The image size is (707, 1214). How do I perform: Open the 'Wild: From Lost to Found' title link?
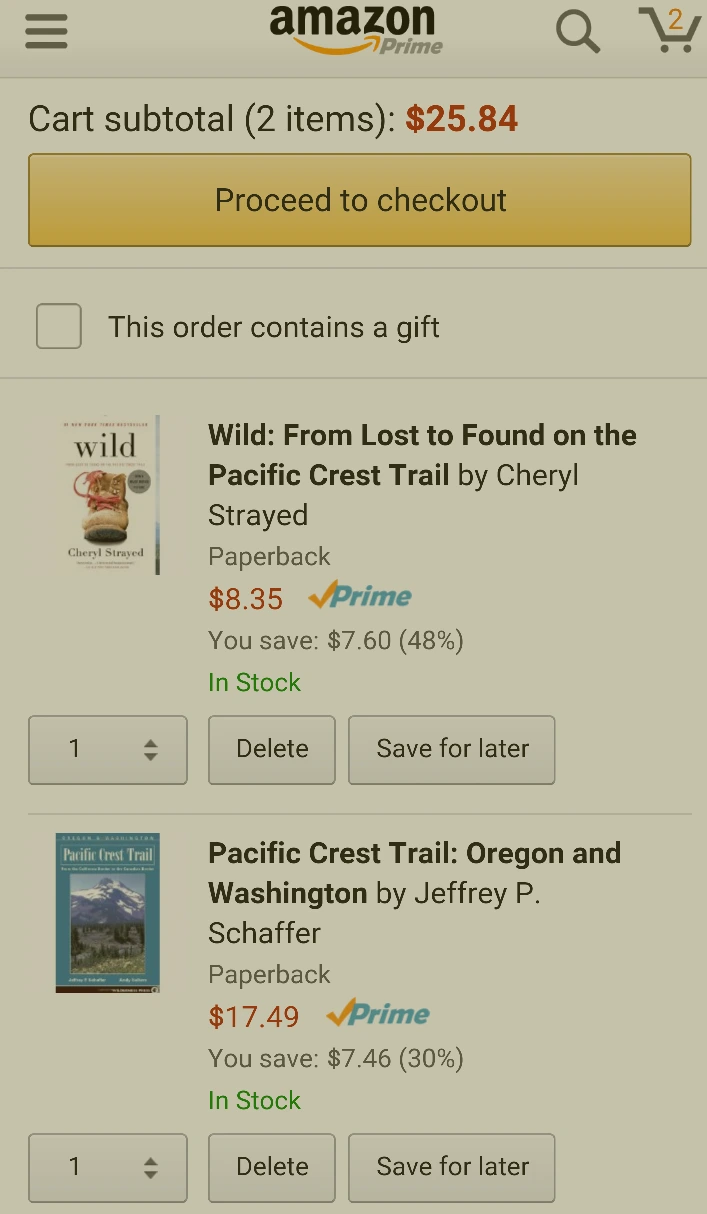click(x=421, y=455)
